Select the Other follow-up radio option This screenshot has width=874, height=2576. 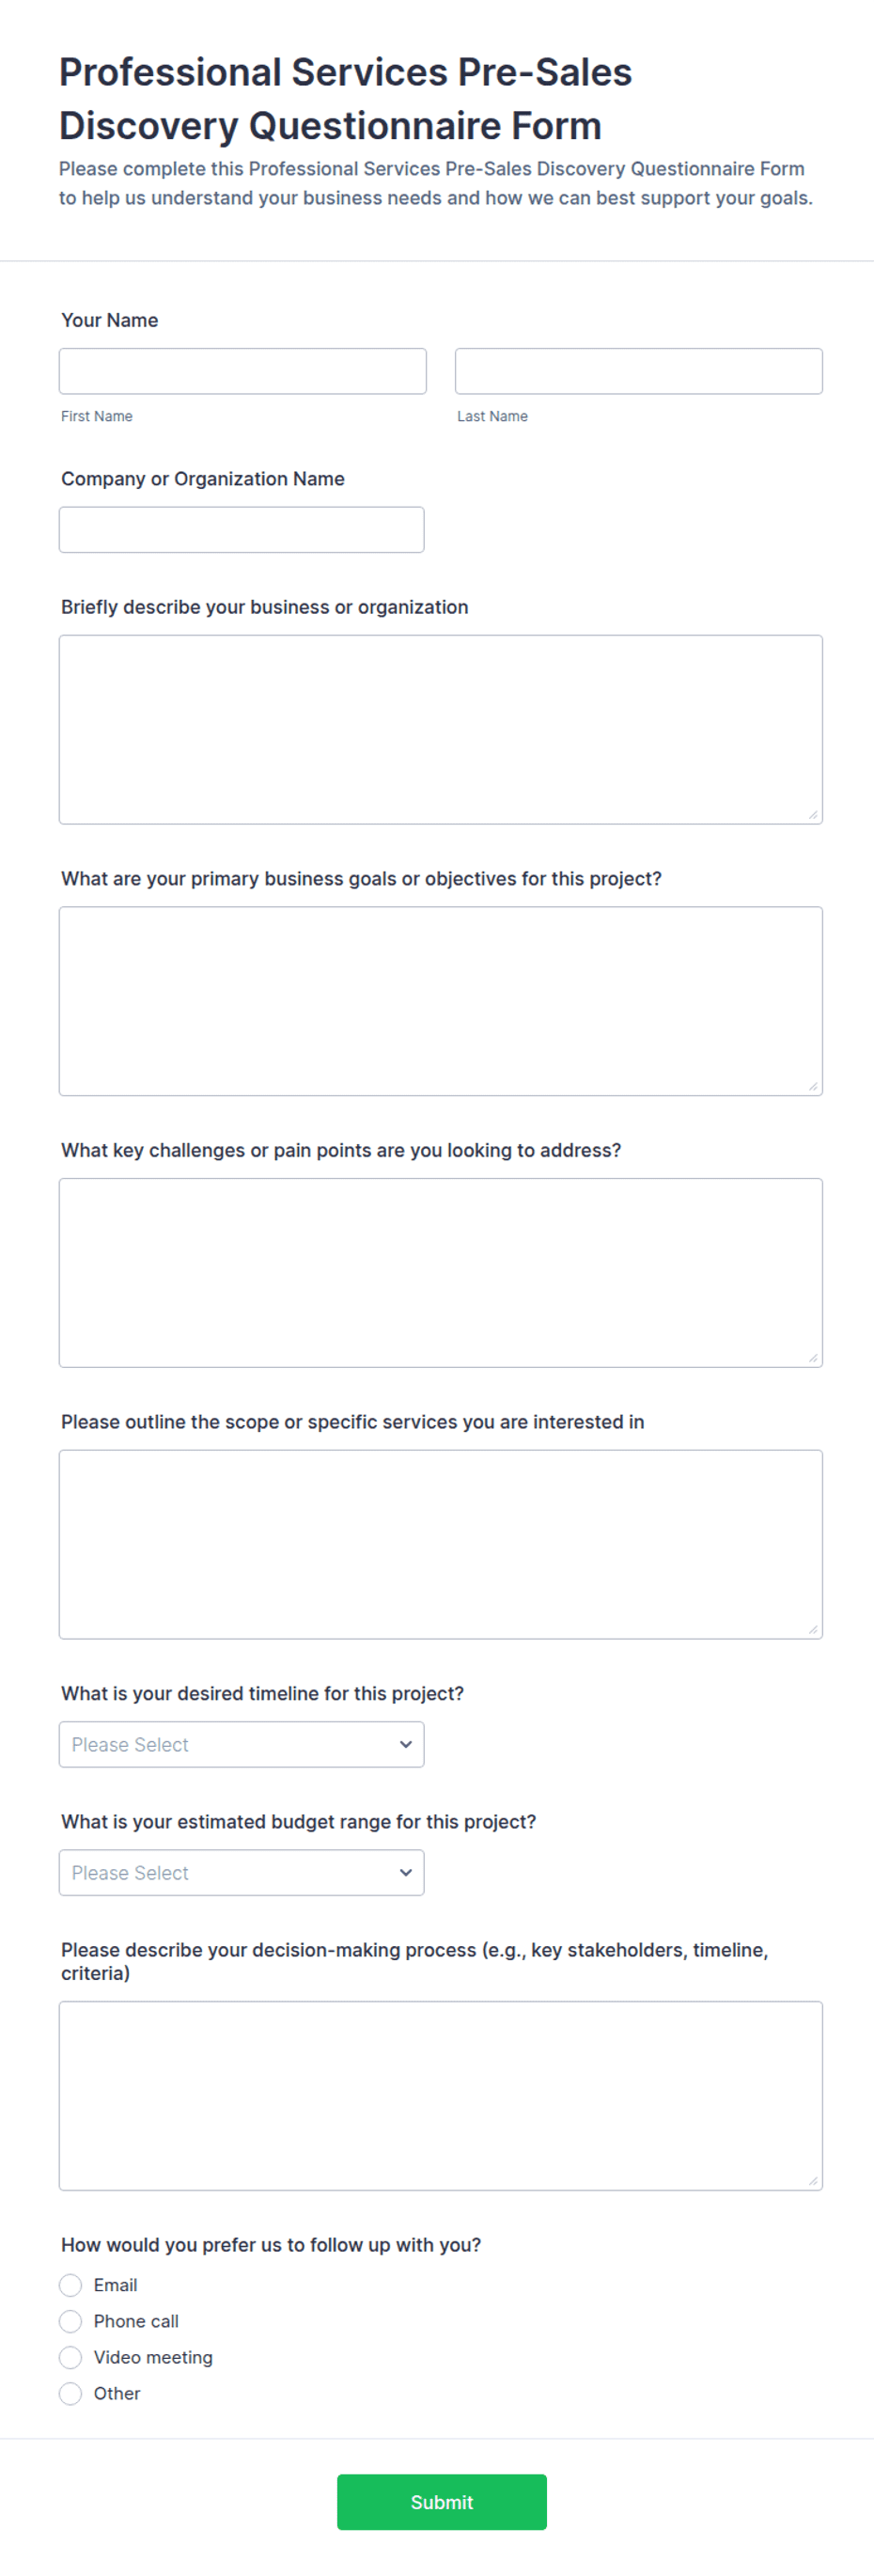70,2393
